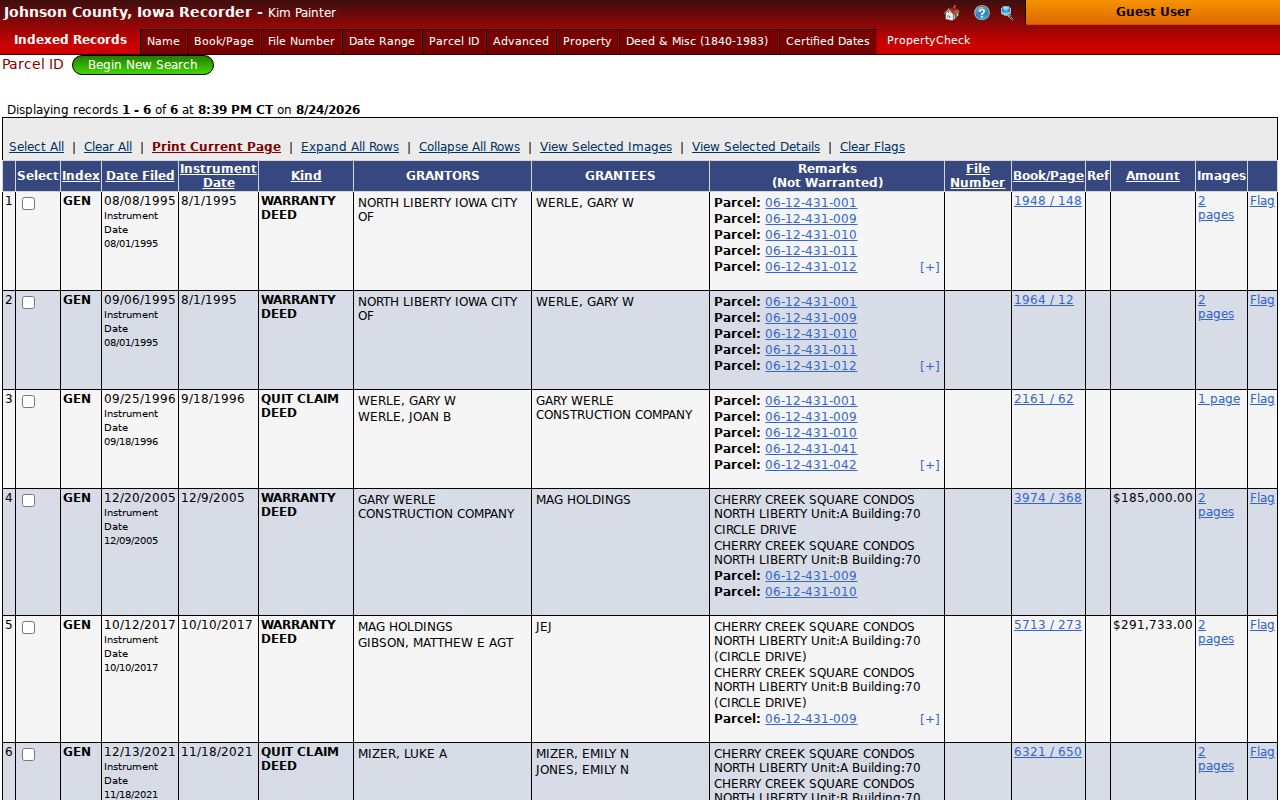Open parcel 06-12-431-041 in record 3
Viewport: 1280px width, 800px height.
click(x=811, y=449)
